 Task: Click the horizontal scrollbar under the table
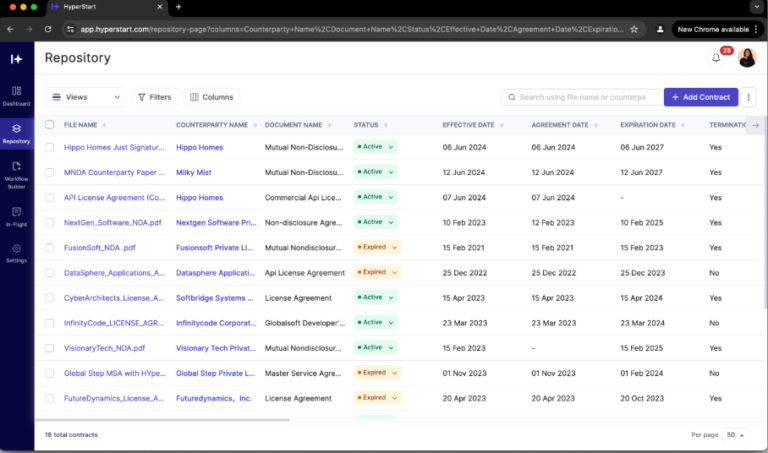[x=162, y=420]
